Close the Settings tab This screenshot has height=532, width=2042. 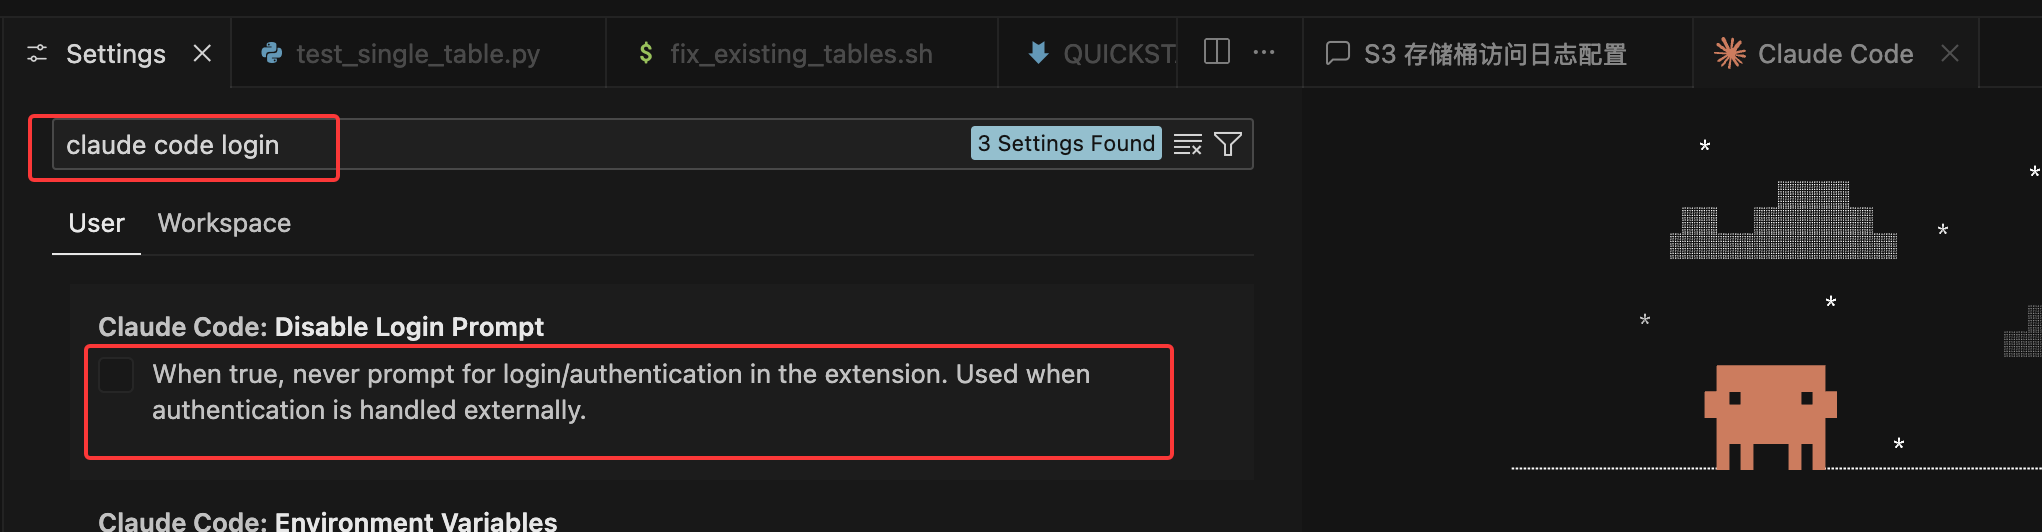(x=202, y=53)
